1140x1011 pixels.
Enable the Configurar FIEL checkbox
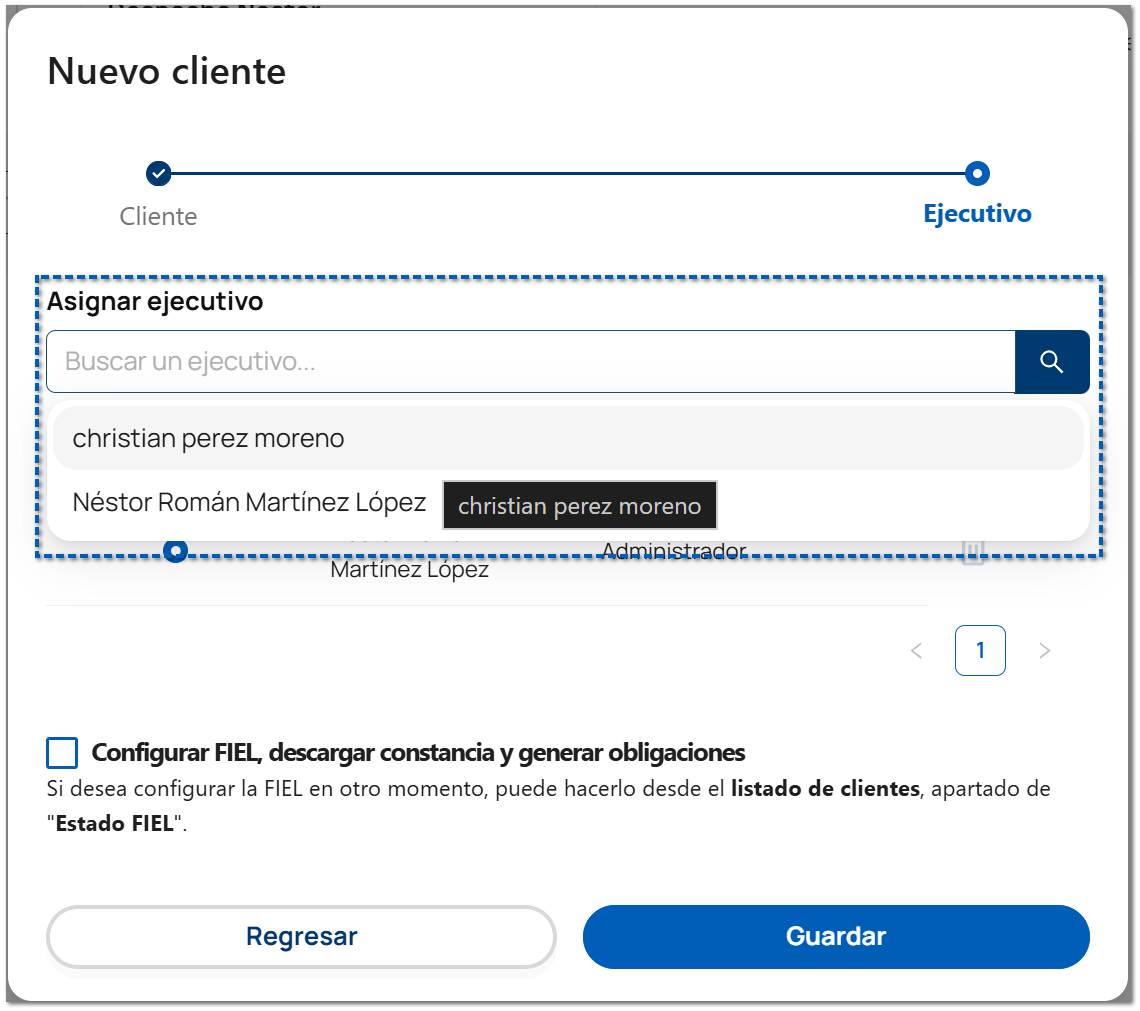62,753
